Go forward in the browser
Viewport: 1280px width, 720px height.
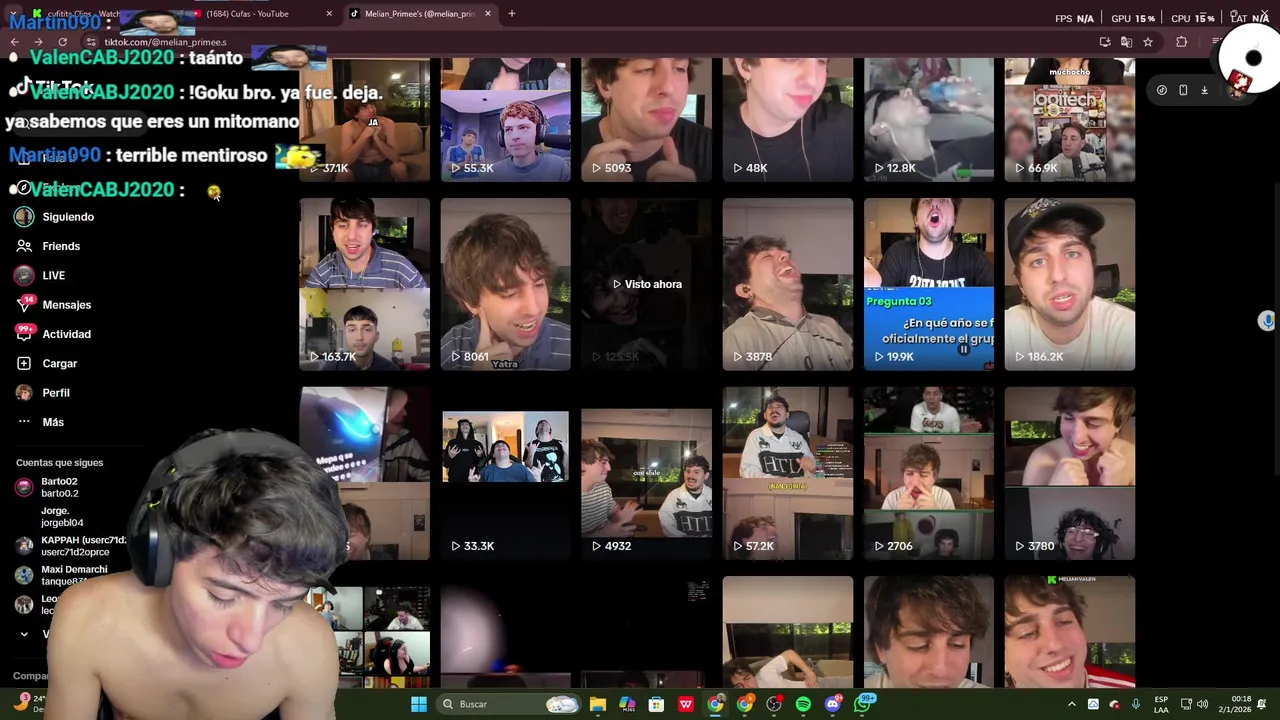pos(38,42)
